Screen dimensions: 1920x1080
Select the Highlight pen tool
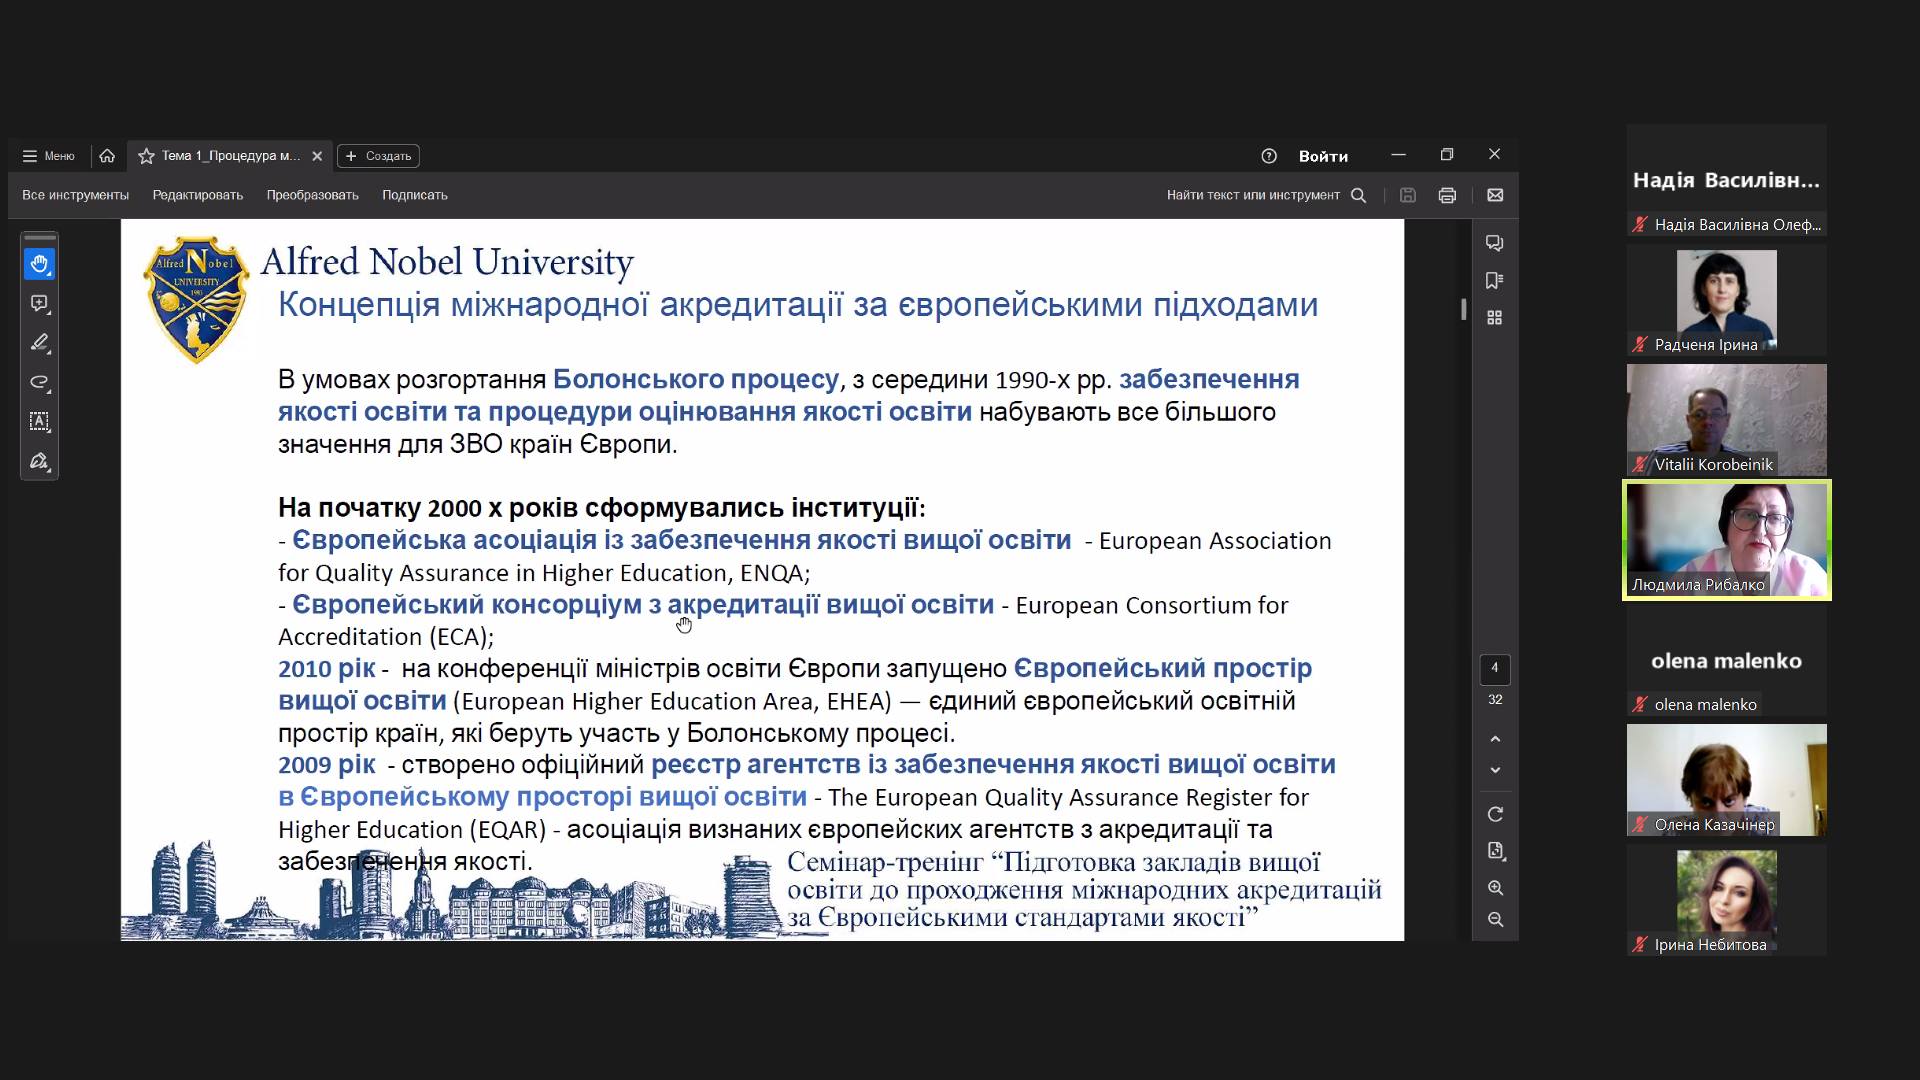(39, 342)
